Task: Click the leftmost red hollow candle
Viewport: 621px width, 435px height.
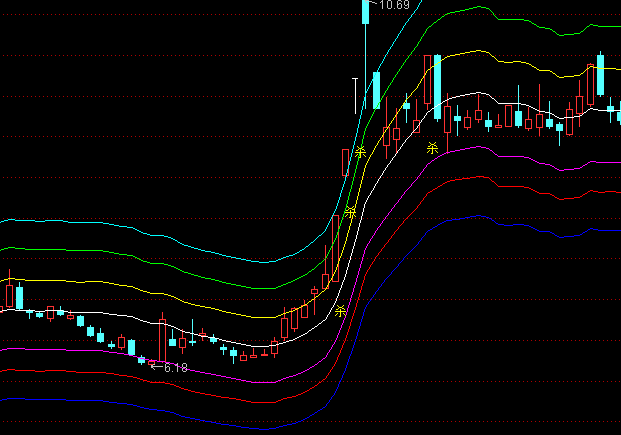Action: [x=10, y=296]
